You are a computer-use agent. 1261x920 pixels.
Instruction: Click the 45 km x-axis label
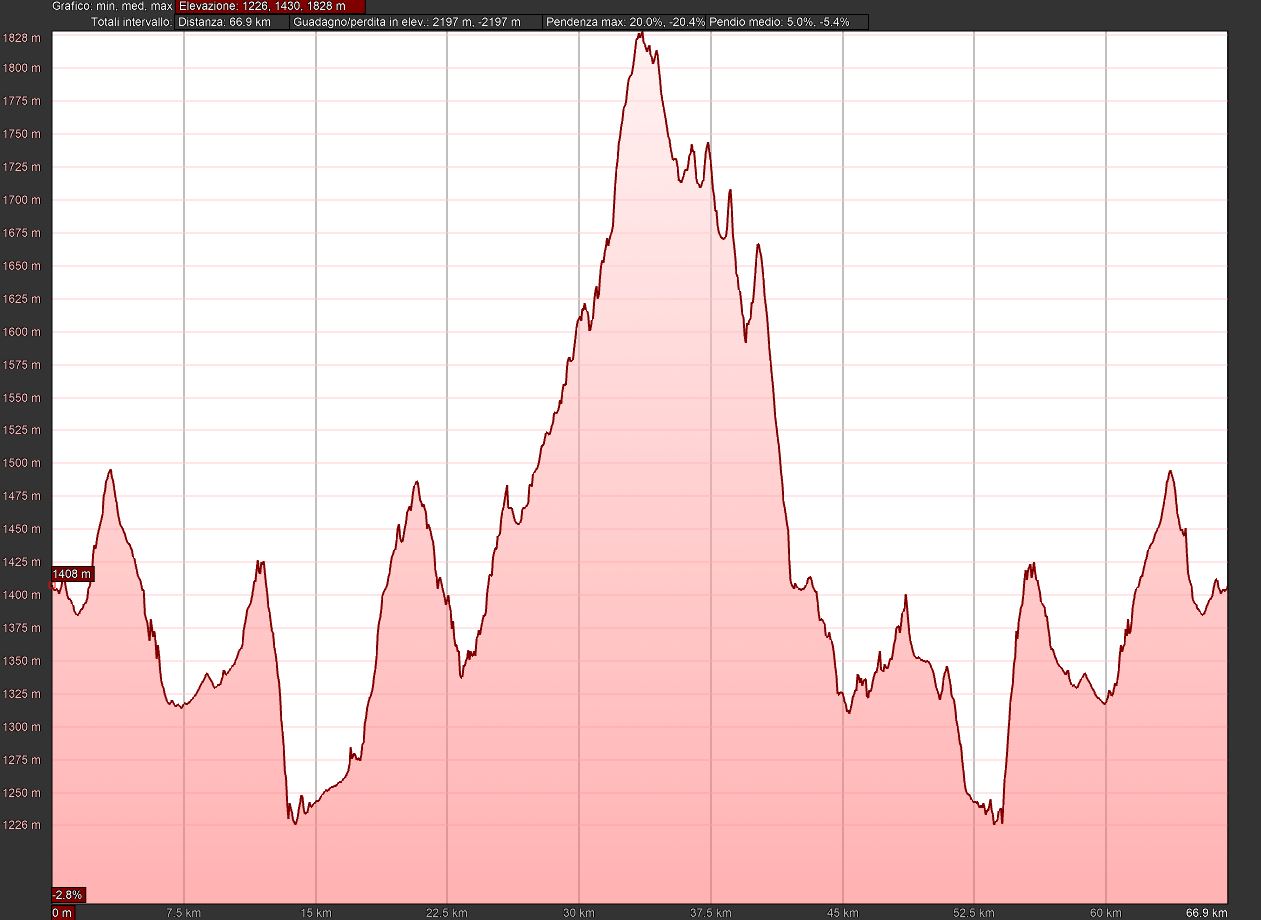pos(842,912)
